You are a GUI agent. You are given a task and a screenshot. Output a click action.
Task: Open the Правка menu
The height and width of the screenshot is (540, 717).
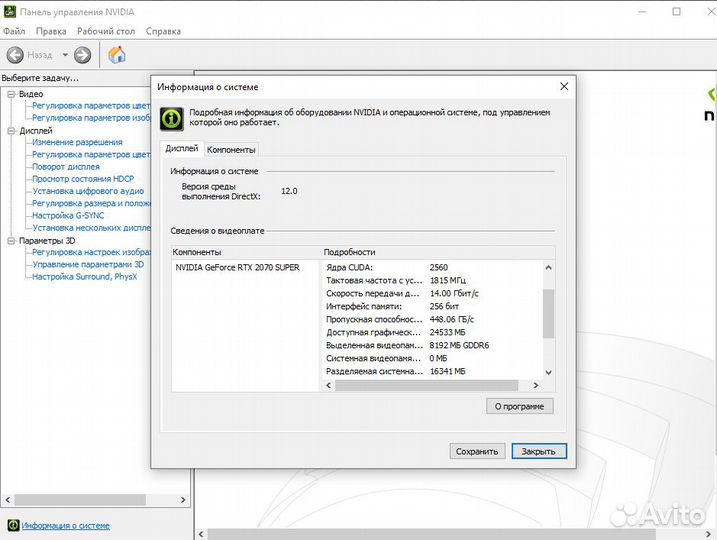point(51,31)
